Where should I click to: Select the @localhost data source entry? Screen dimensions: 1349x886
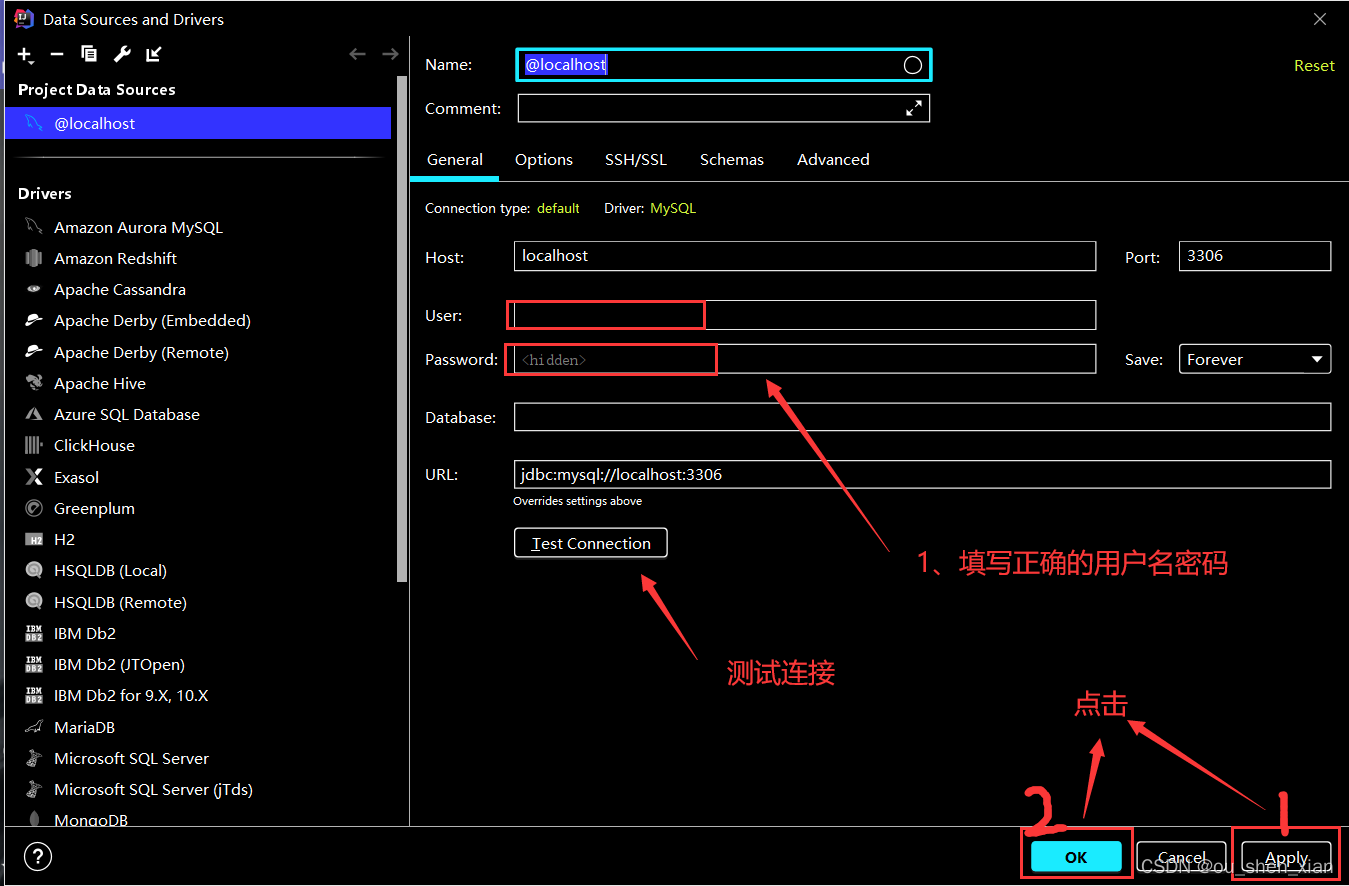tap(198, 123)
